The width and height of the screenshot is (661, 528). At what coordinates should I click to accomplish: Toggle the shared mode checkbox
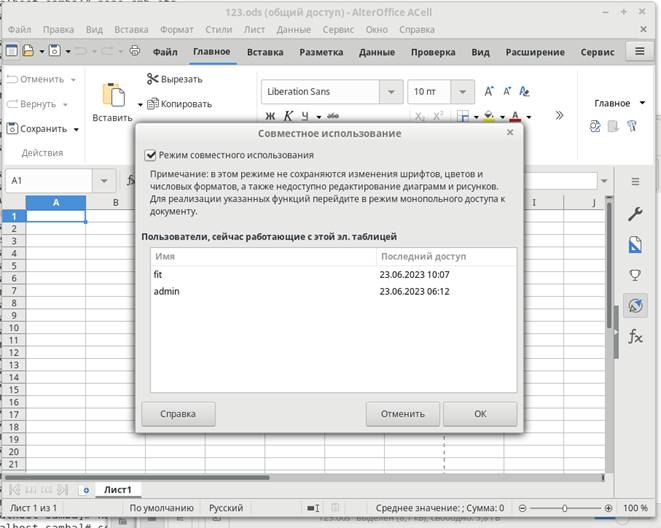(x=150, y=155)
